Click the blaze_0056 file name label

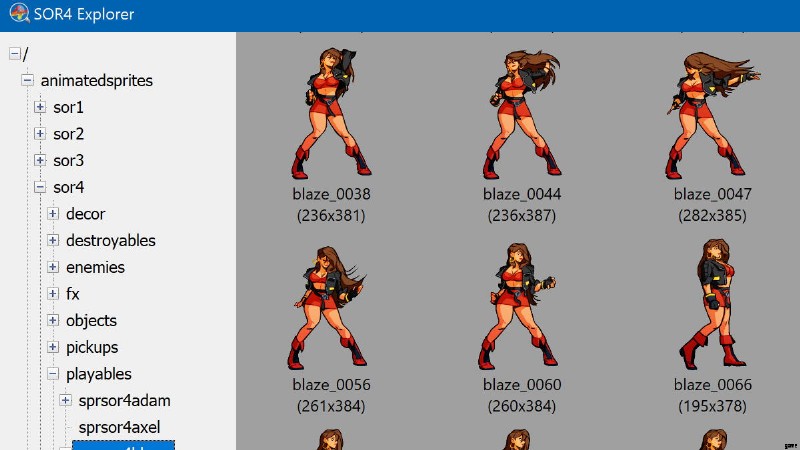point(331,384)
